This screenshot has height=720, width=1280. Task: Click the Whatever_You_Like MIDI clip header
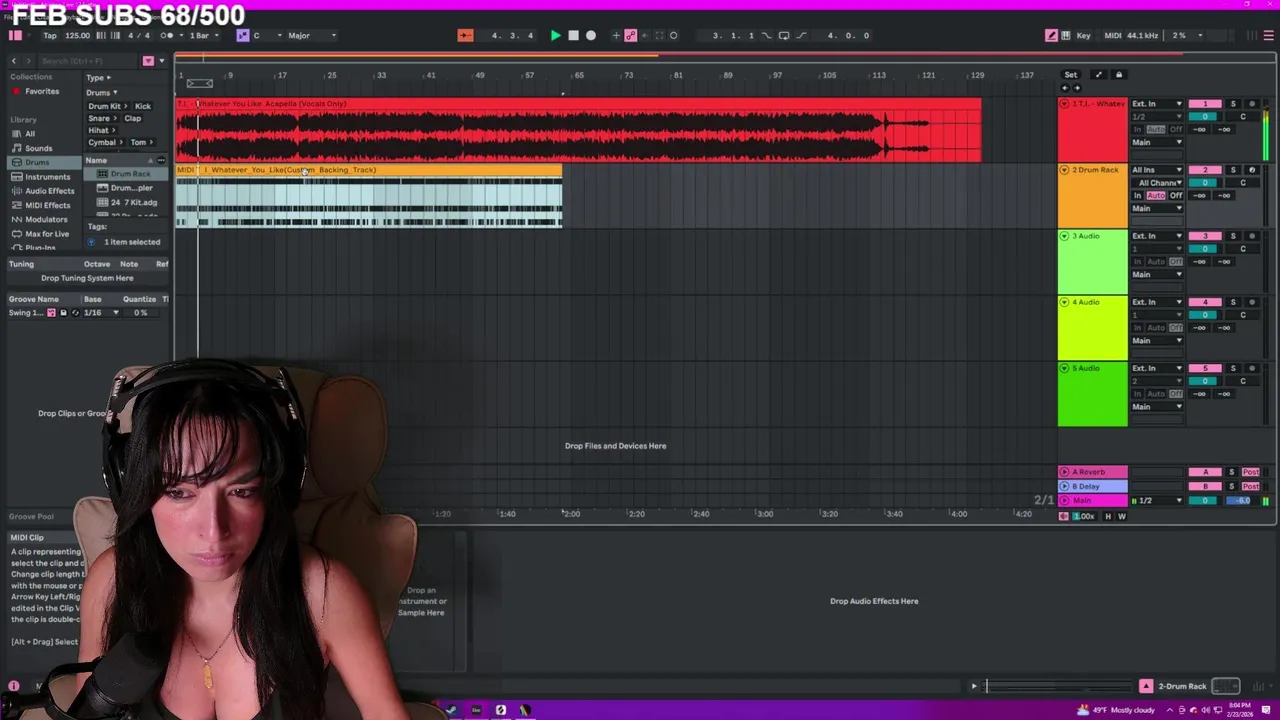click(x=369, y=170)
